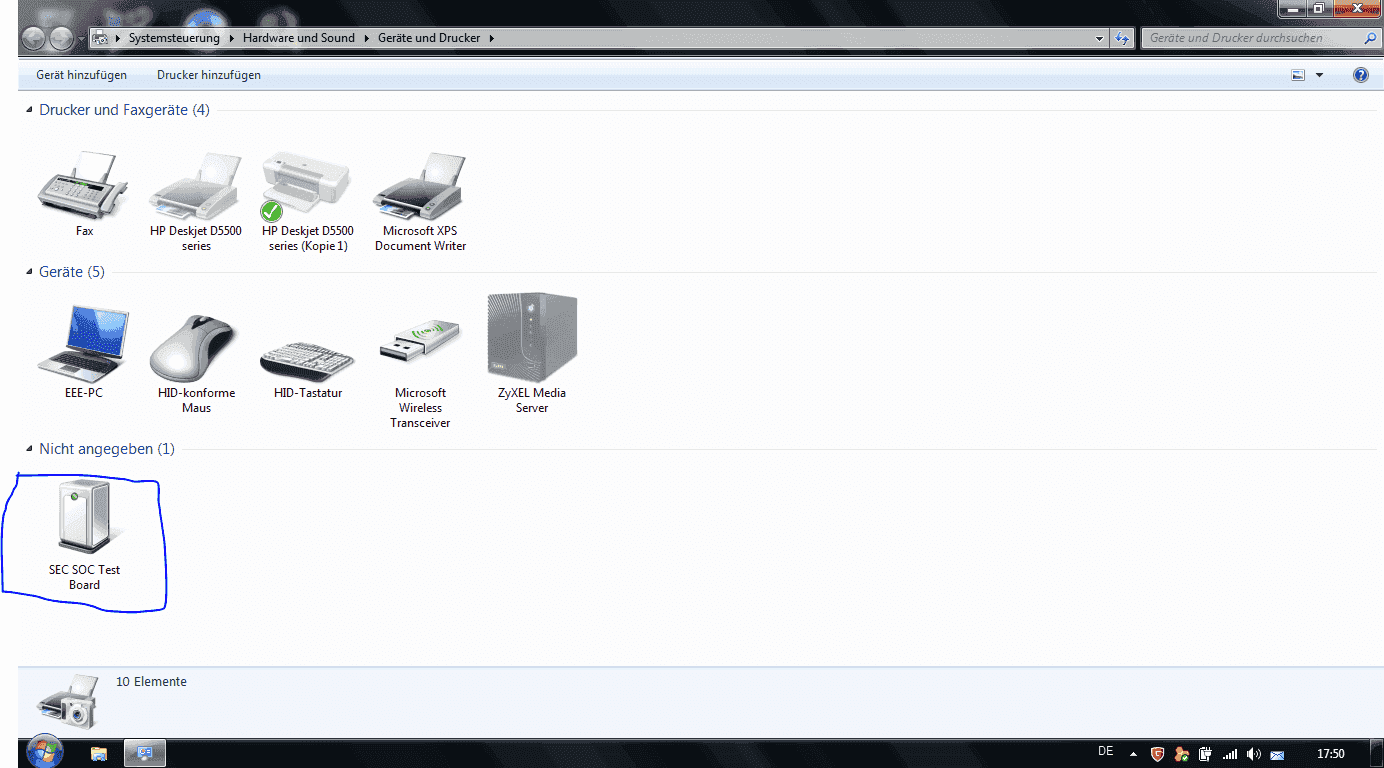Click the Back navigation arrow
1384x768 pixels.
[34, 38]
